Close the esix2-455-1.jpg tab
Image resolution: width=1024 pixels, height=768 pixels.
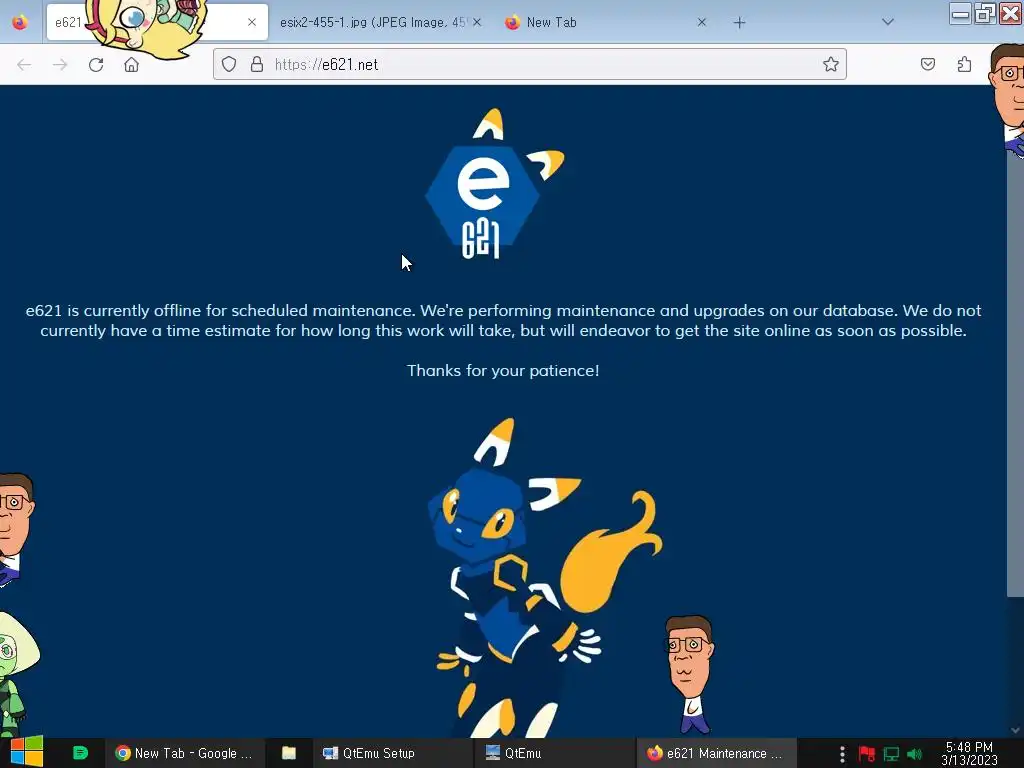477,22
